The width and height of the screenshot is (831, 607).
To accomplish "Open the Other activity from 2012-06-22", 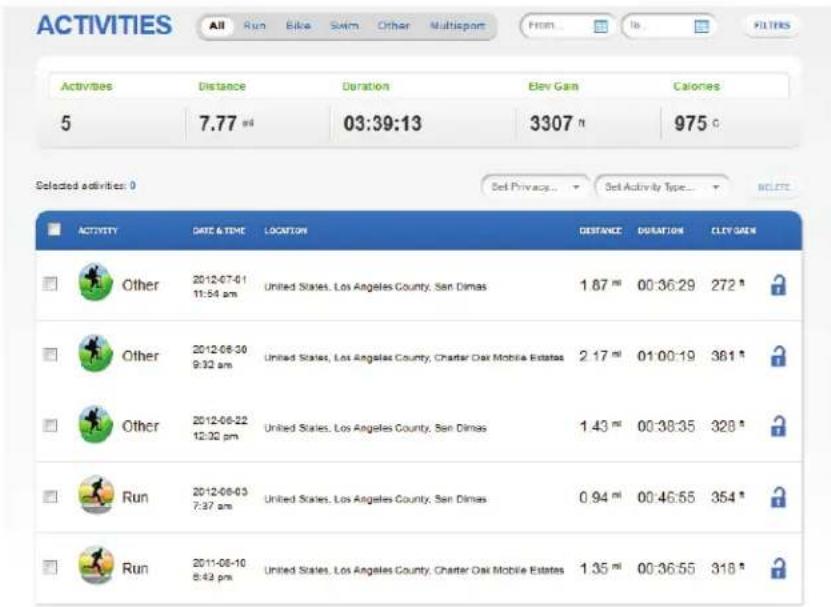I will click(x=140, y=426).
